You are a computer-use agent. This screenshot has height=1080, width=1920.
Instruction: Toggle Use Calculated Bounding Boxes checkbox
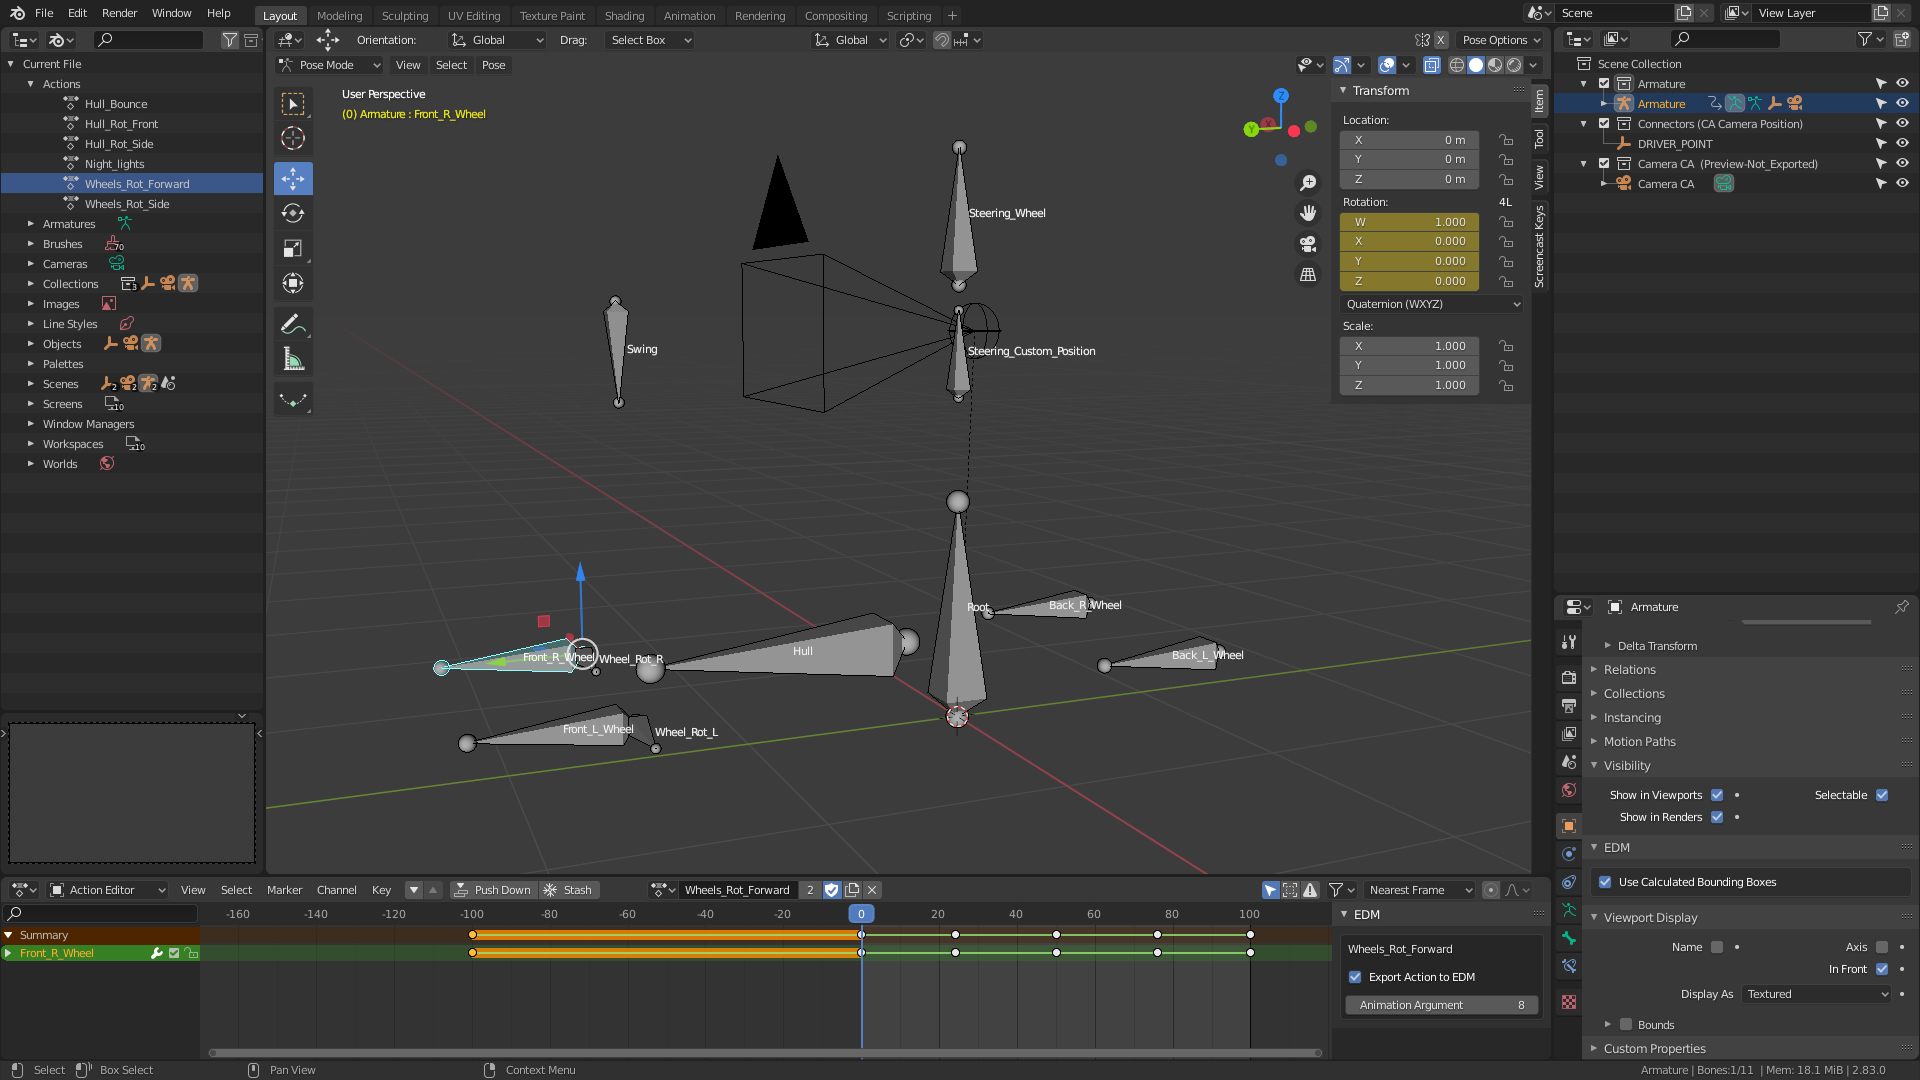(x=1605, y=882)
